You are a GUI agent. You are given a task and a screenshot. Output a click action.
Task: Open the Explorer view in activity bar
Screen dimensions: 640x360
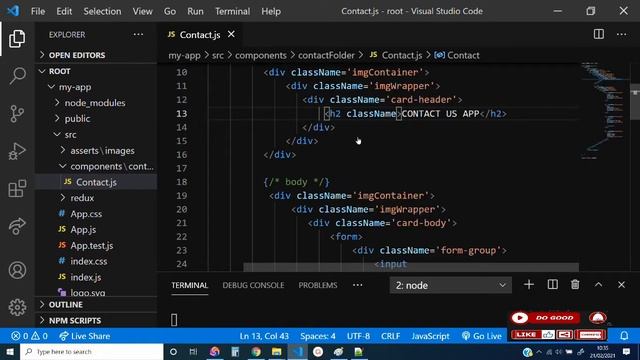17,38
